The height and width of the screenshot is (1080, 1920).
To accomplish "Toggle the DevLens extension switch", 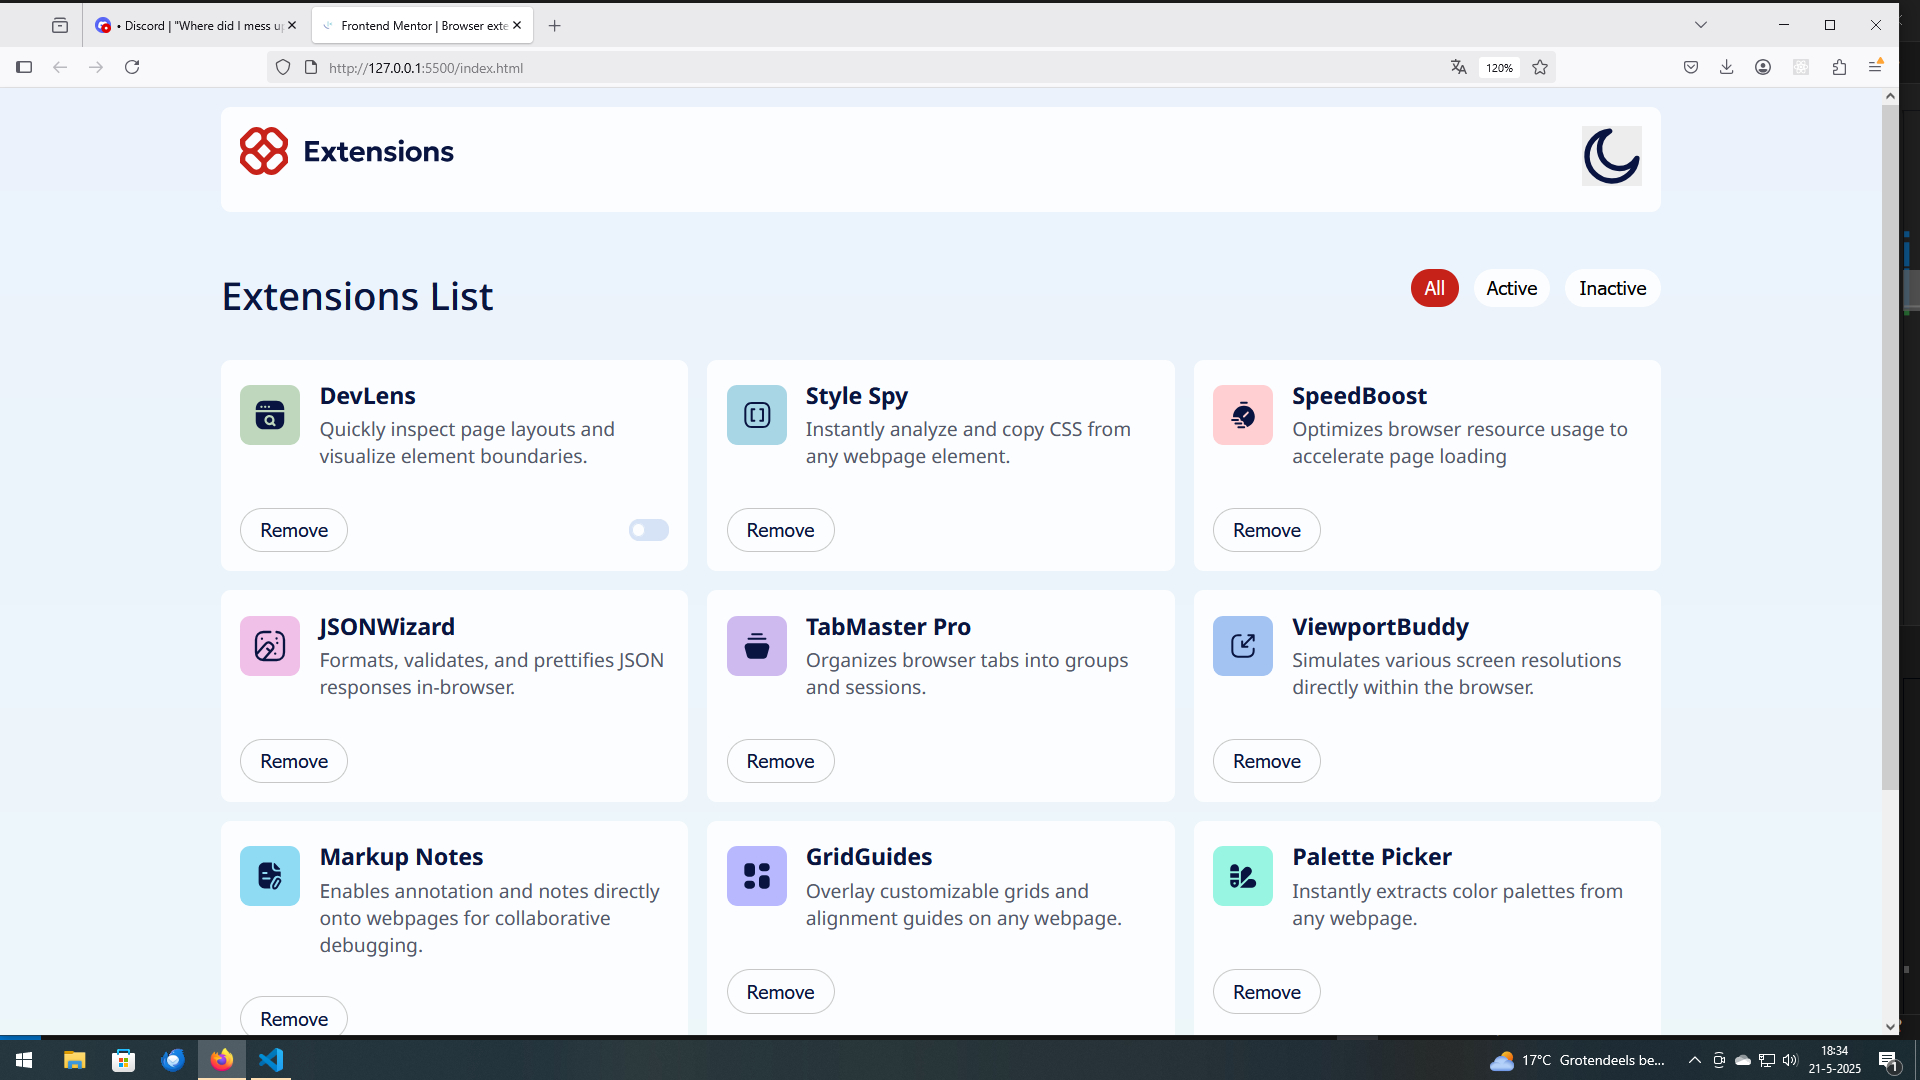I will 648,530.
